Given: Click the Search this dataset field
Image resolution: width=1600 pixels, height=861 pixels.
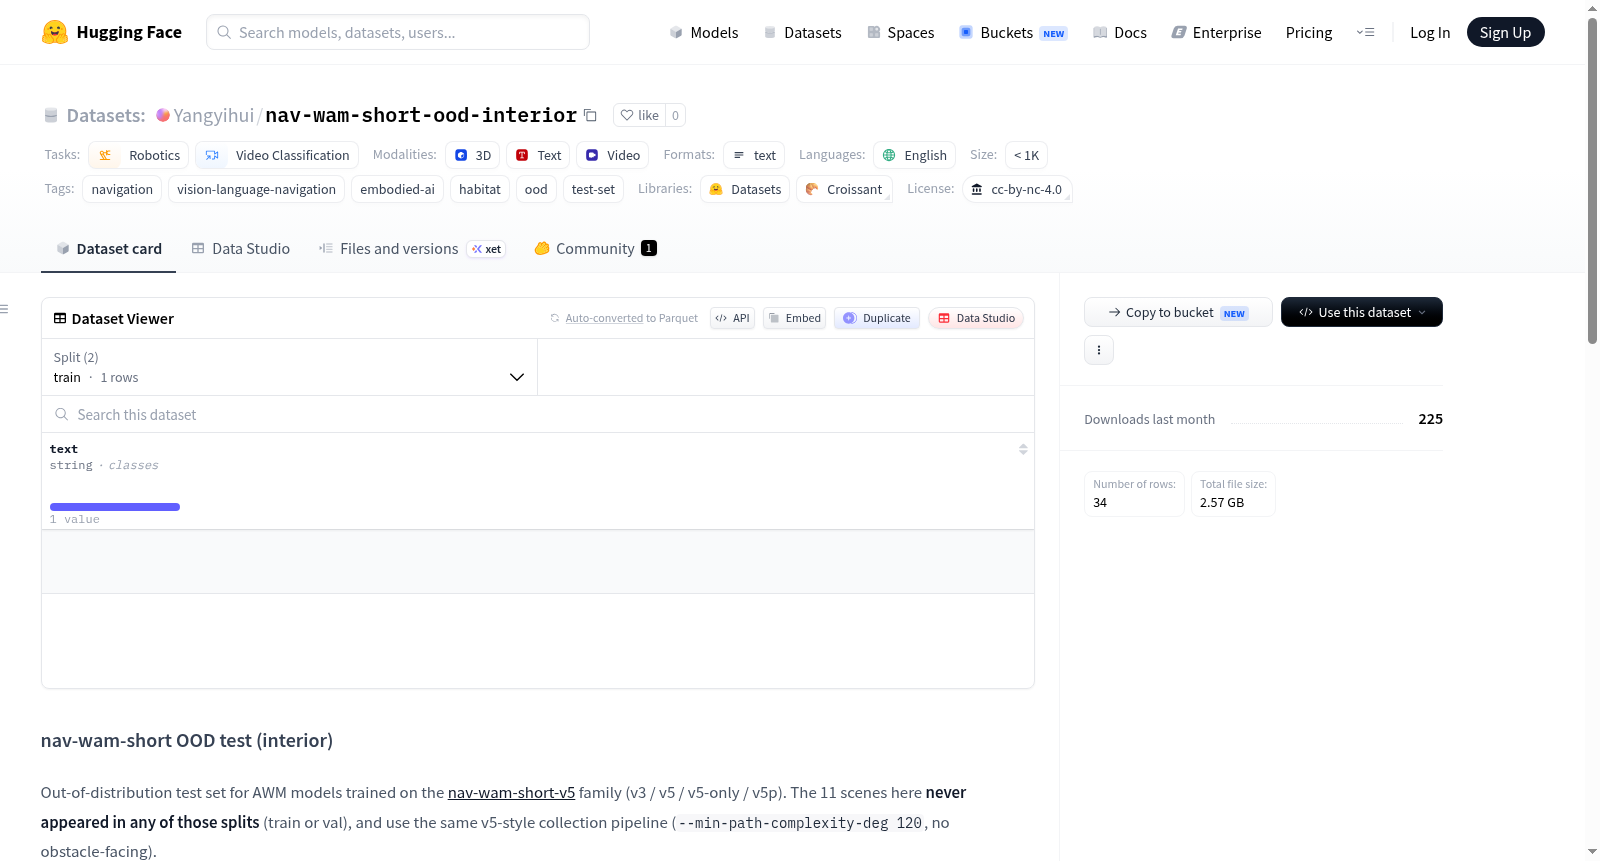Looking at the screenshot, I should coord(538,414).
